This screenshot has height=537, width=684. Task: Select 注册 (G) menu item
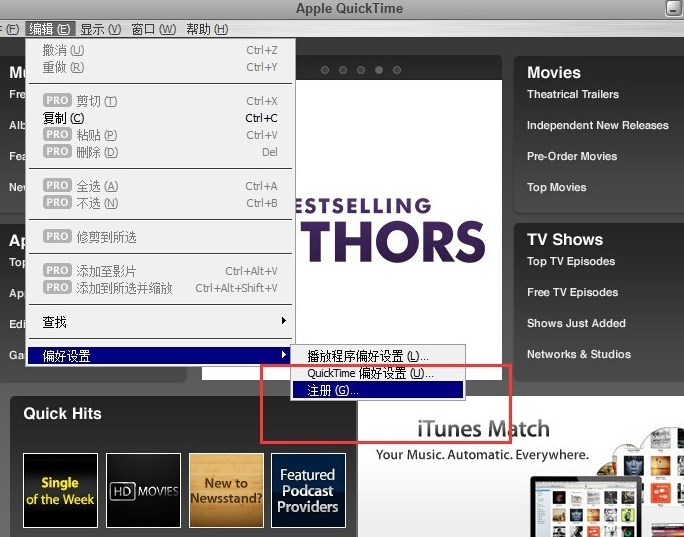378,390
